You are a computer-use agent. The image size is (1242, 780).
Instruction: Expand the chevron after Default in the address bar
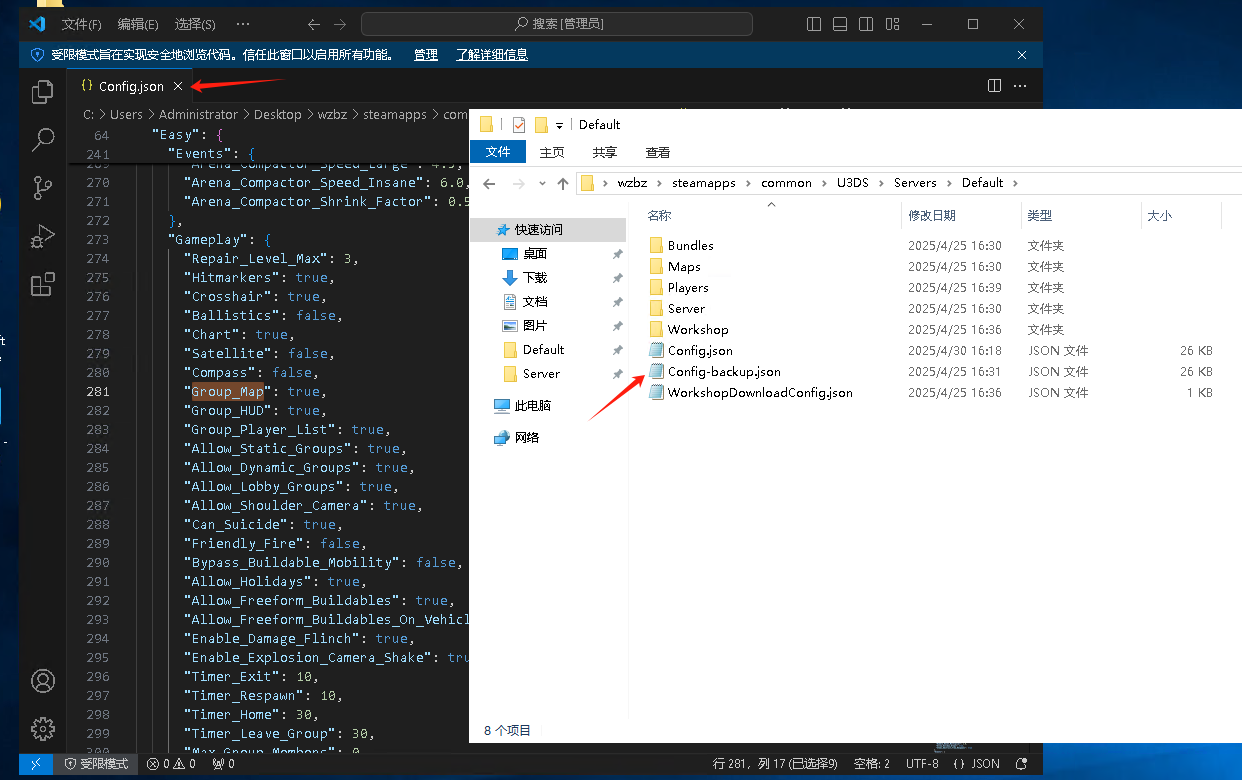tap(1014, 183)
